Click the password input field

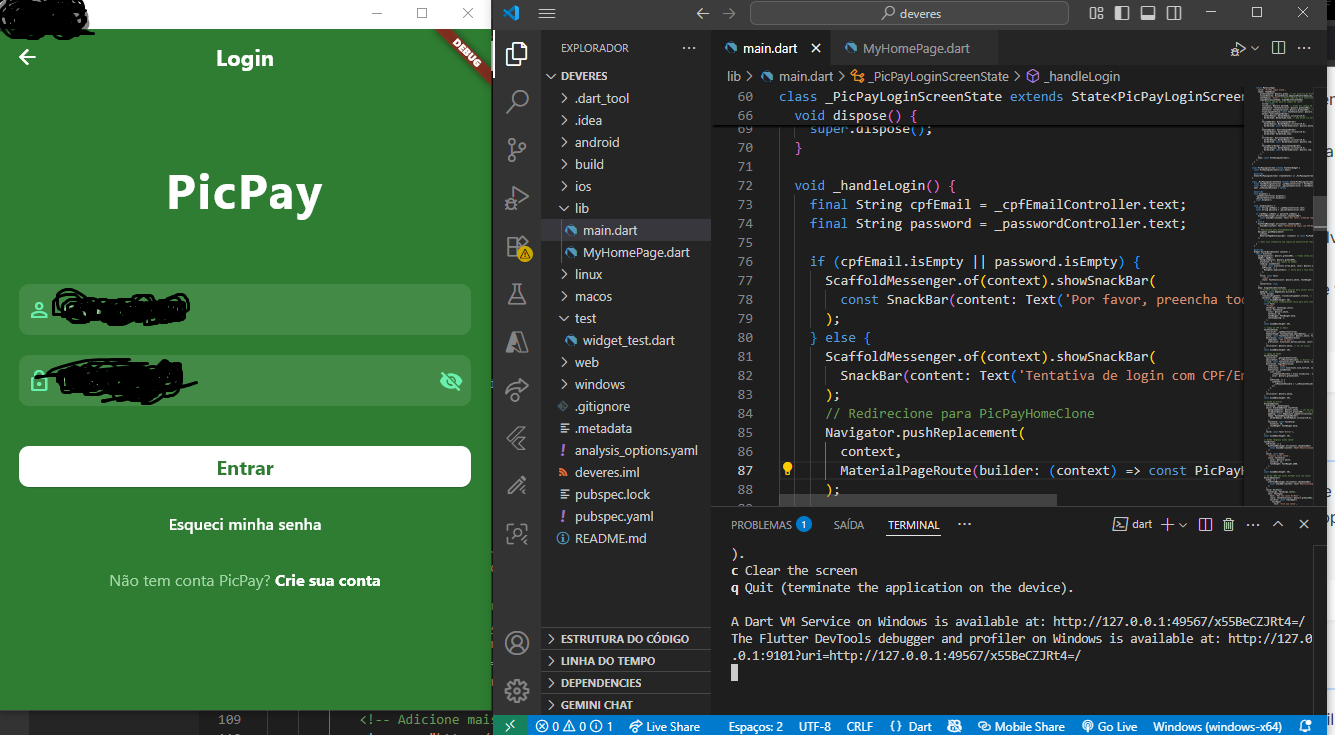(x=245, y=380)
